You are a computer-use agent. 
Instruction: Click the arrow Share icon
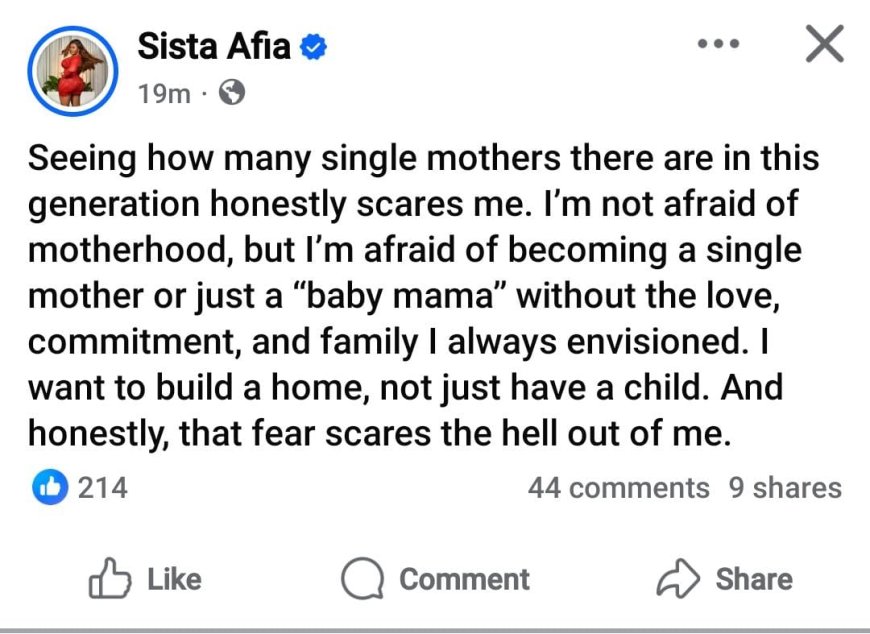[x=678, y=578]
